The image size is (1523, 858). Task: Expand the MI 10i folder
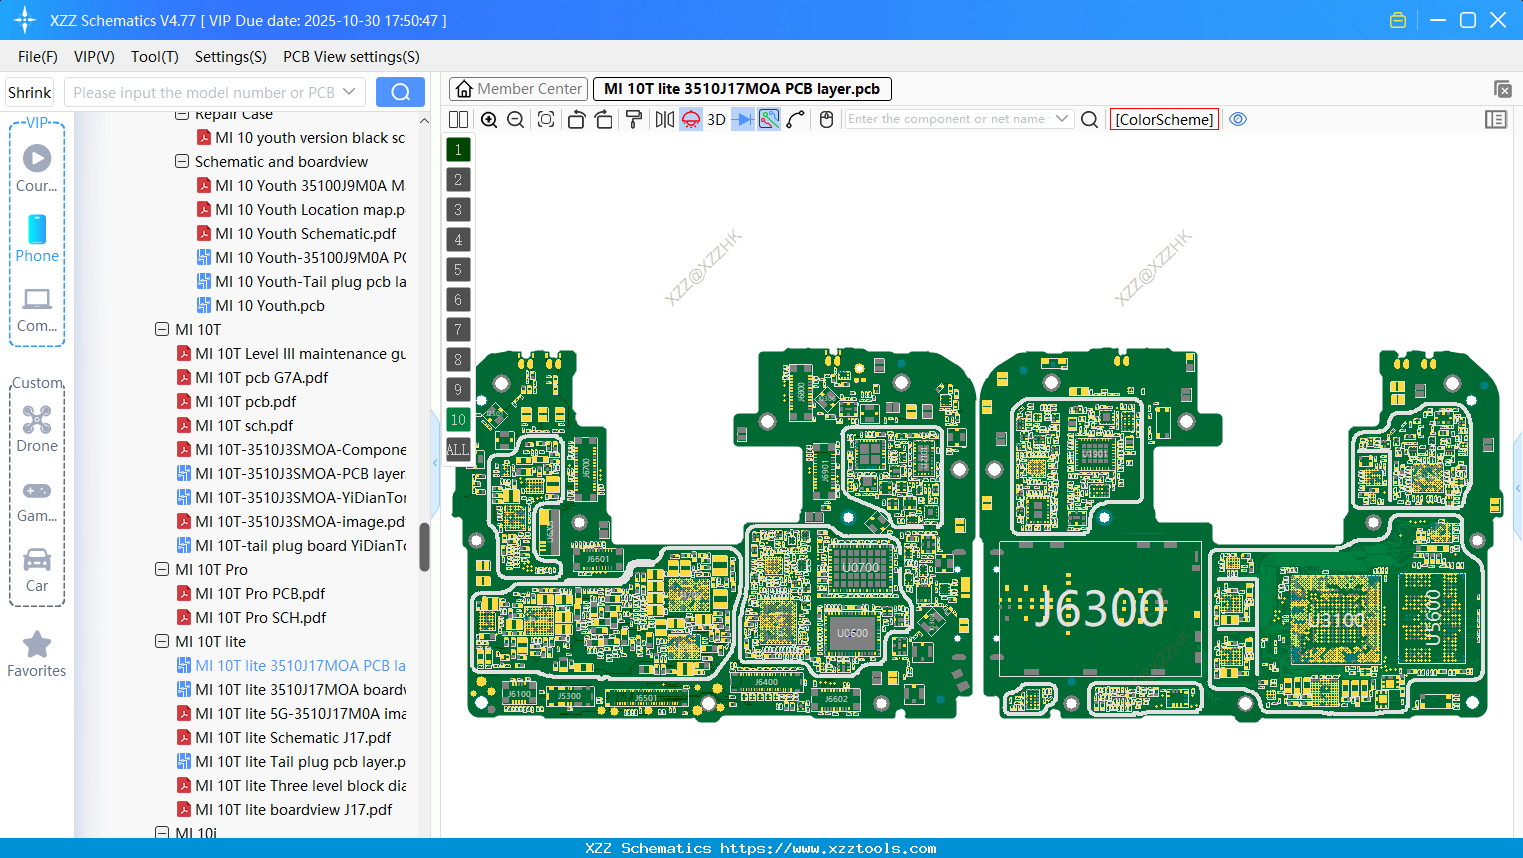point(162,832)
